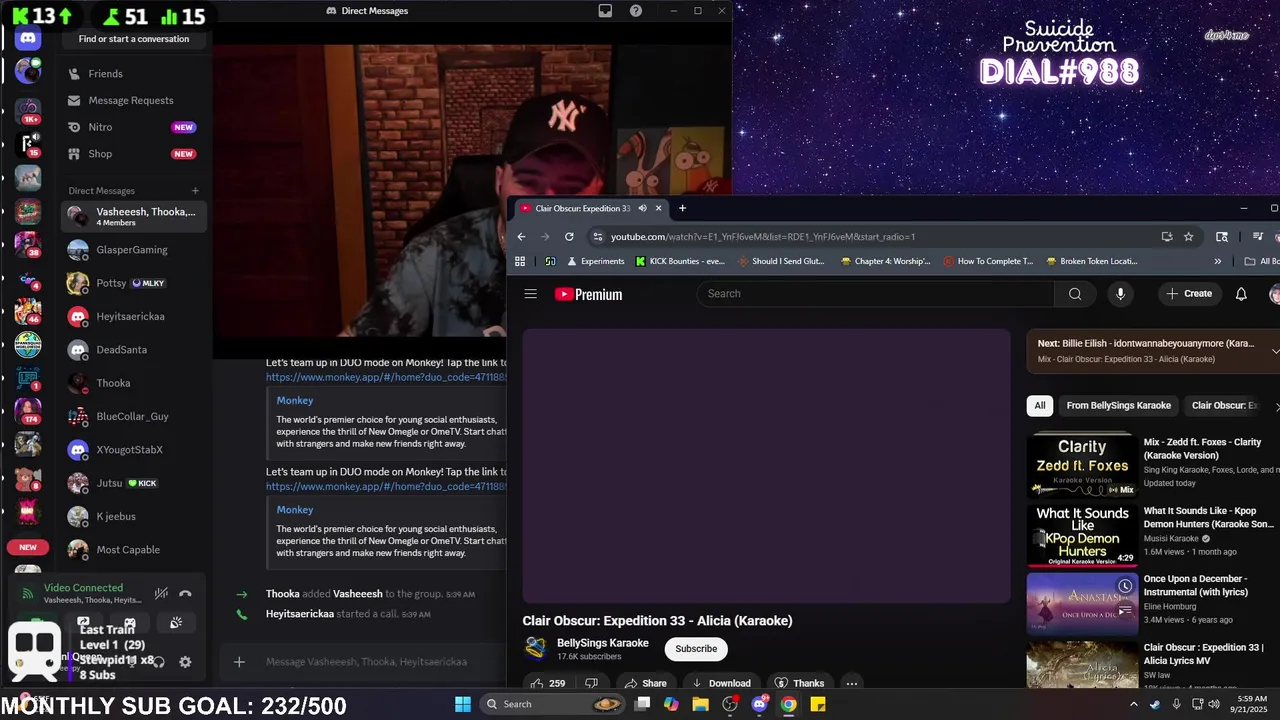
Task: Mute the Clair Obscur tab audio
Action: 642,208
